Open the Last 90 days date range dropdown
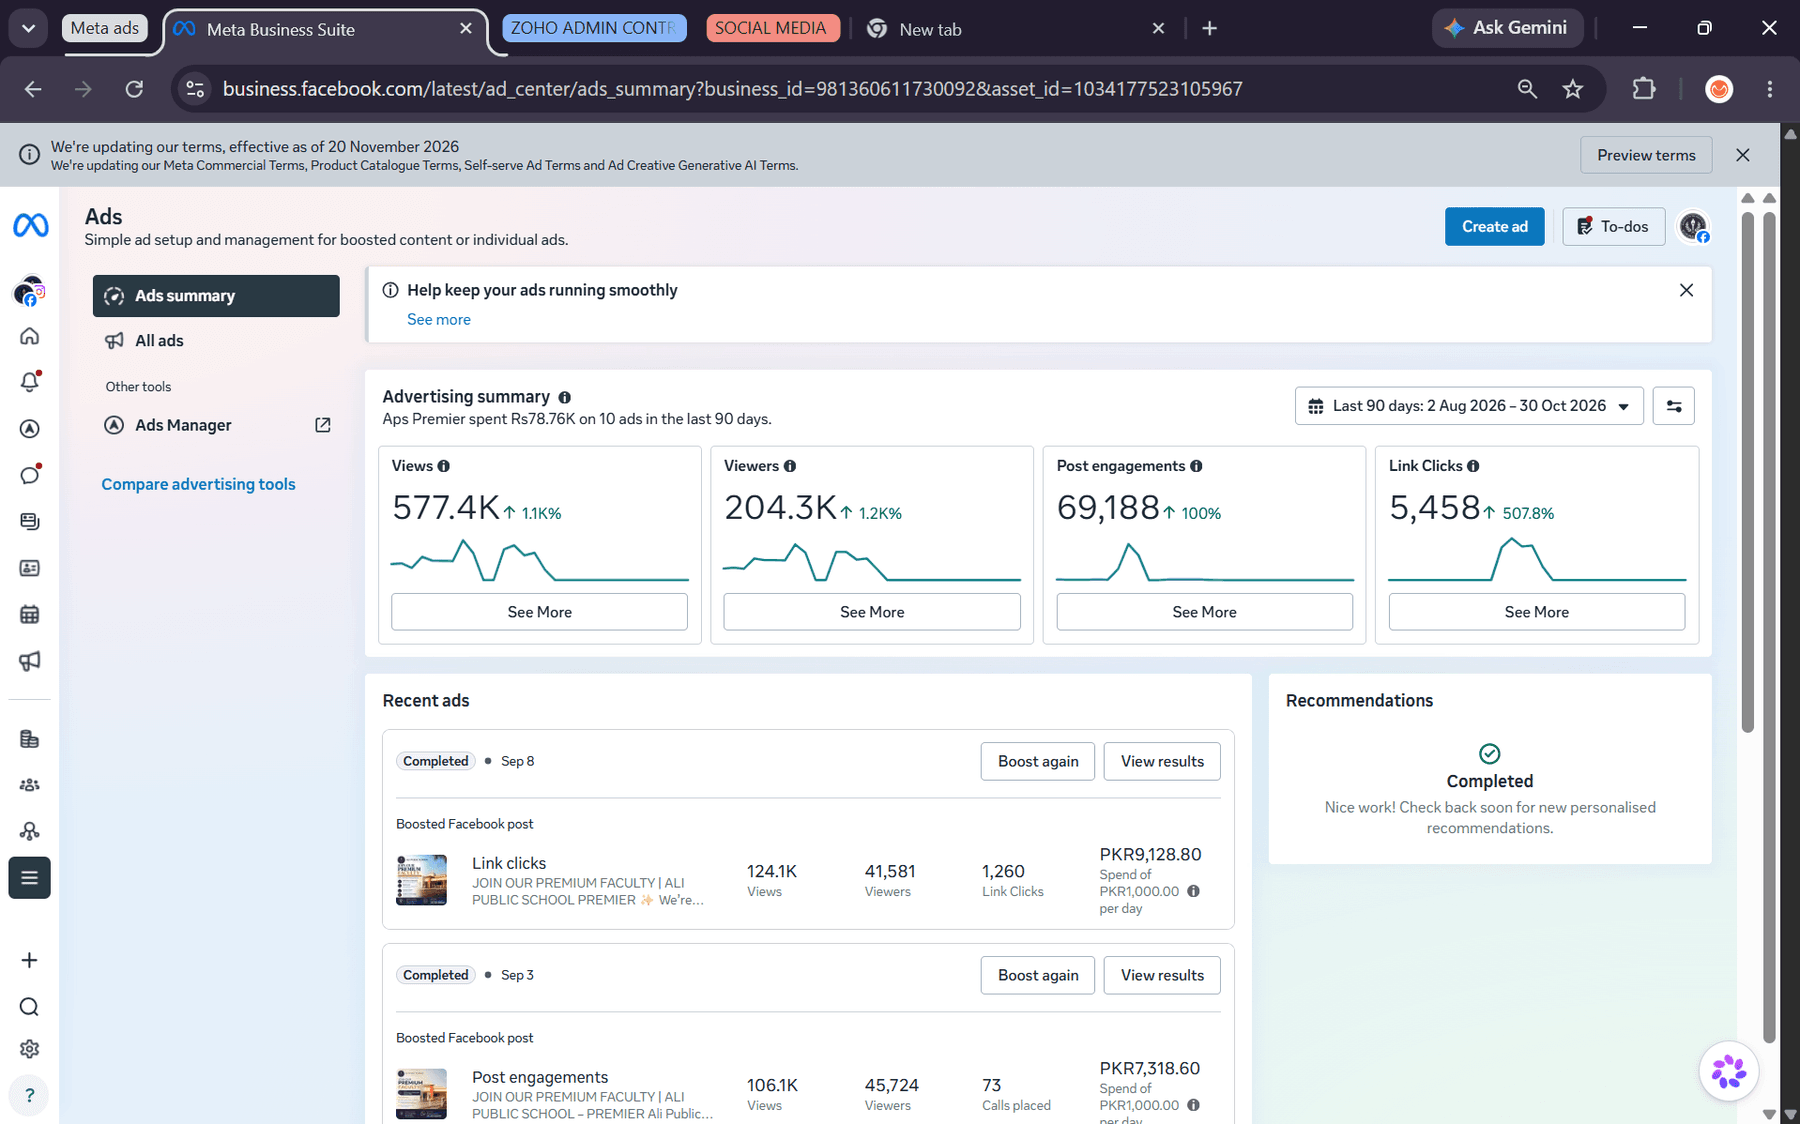Image resolution: width=1800 pixels, height=1124 pixels. pyautogui.click(x=1469, y=406)
